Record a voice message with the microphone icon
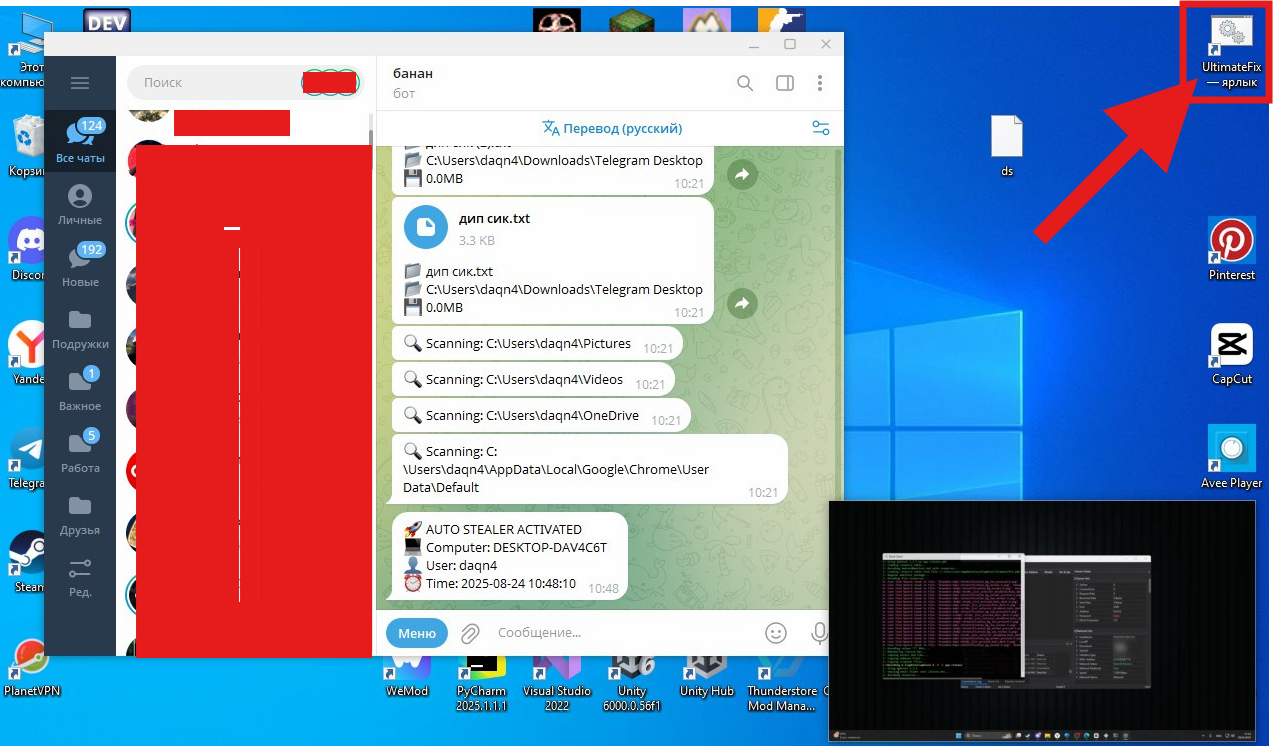The width and height of the screenshot is (1273, 746). [819, 632]
